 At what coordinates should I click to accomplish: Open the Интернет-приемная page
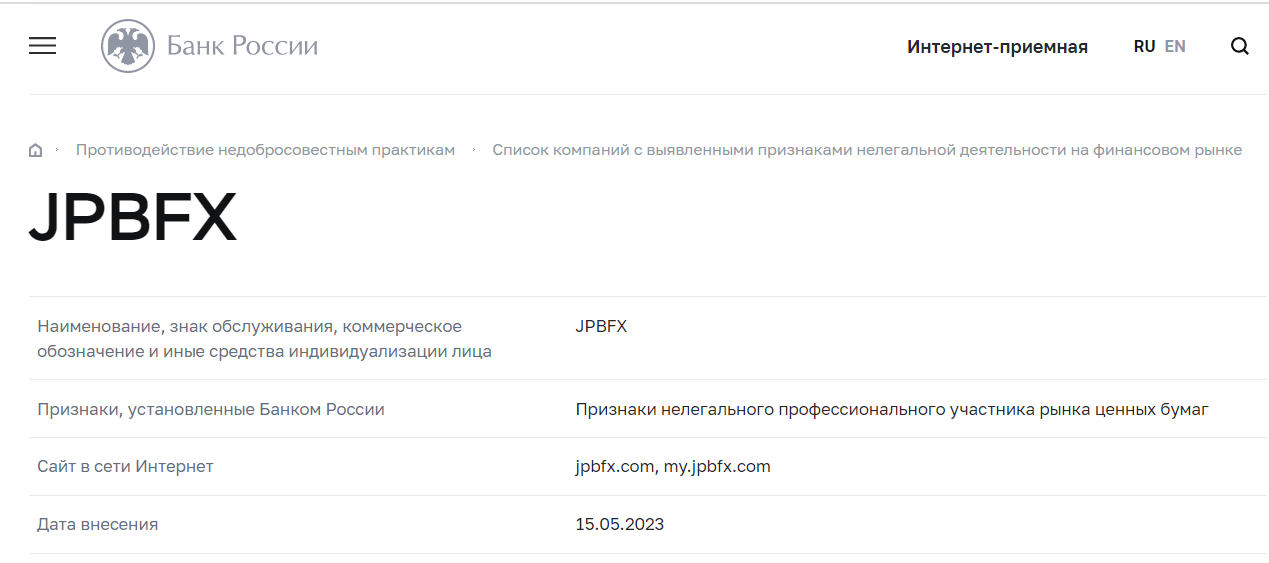click(997, 46)
